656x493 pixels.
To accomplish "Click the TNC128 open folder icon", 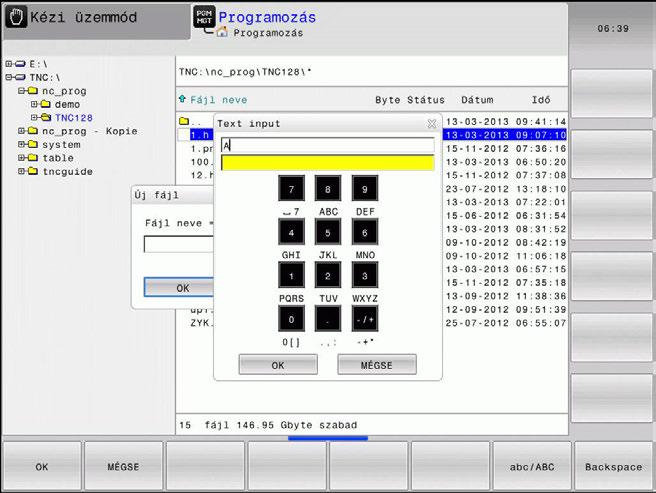I will point(46,117).
